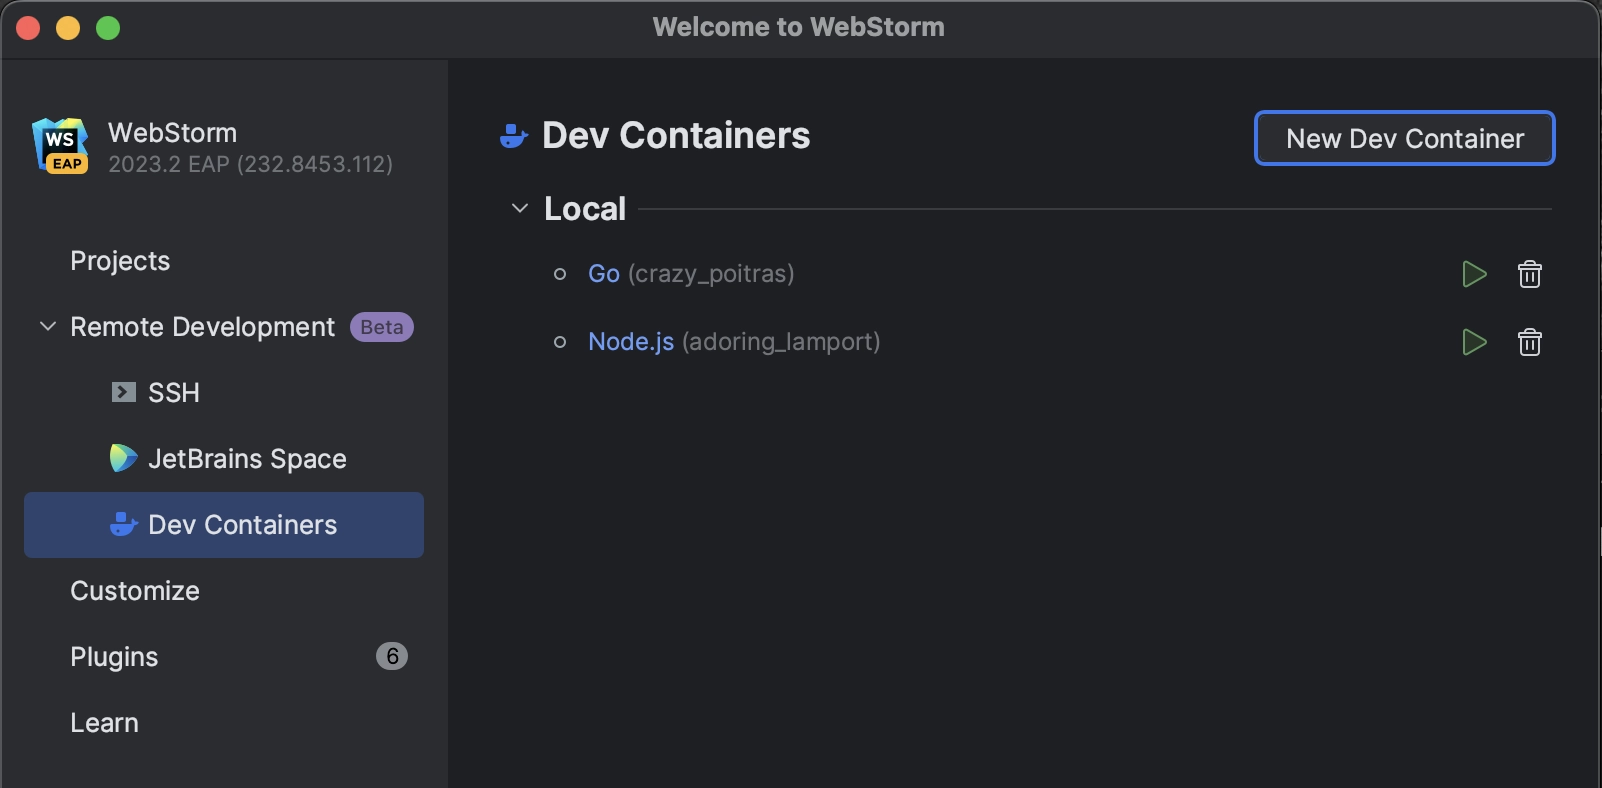Click the Go container bullet marker
This screenshot has height=788, width=1602.
(560, 274)
